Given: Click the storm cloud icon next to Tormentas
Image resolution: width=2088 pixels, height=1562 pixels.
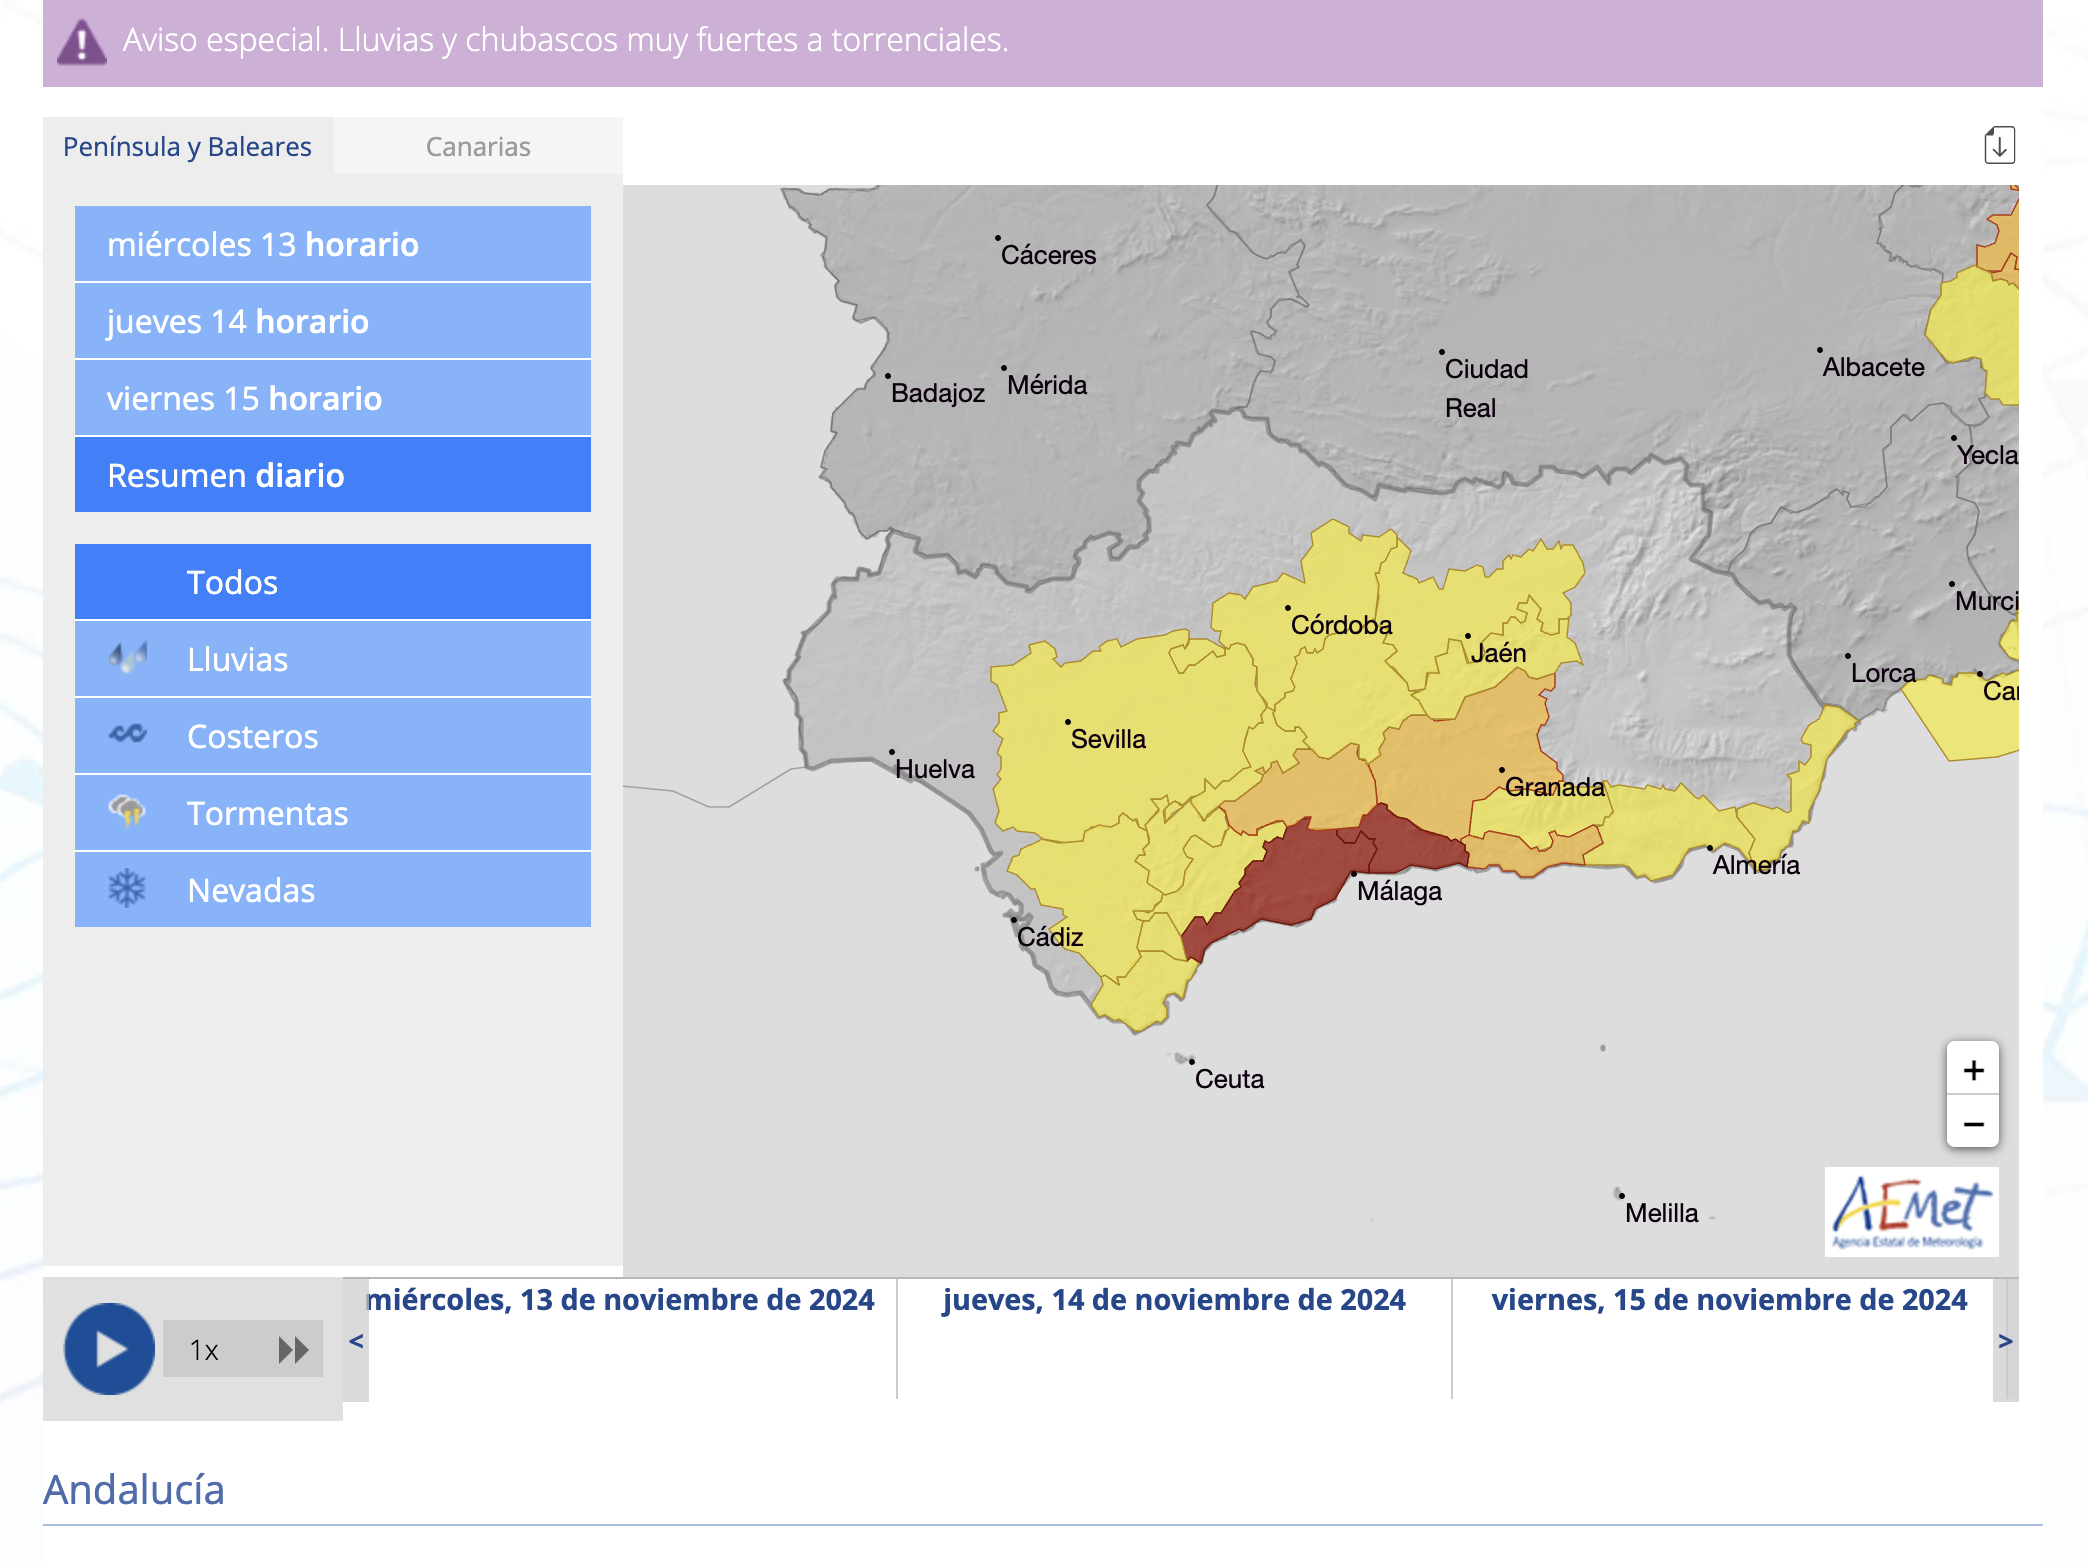Looking at the screenshot, I should 128,811.
